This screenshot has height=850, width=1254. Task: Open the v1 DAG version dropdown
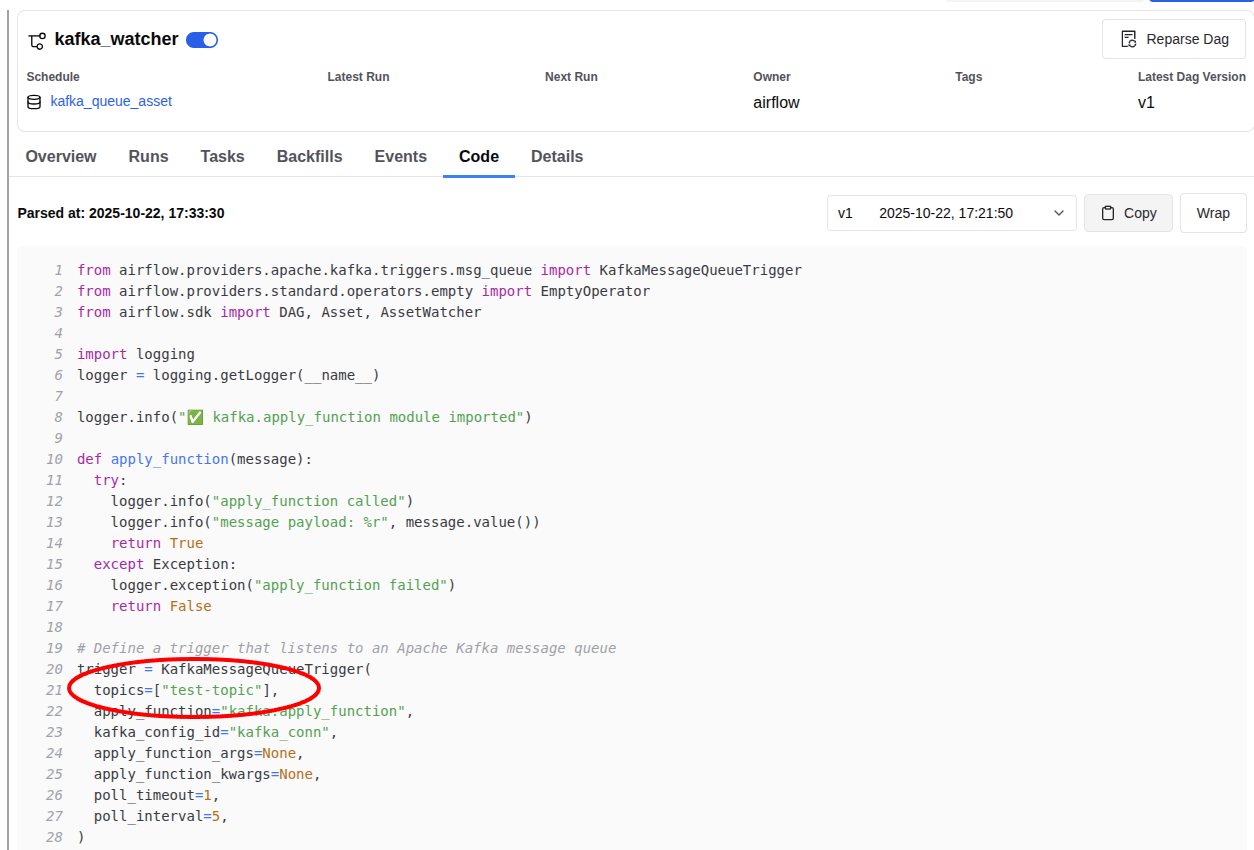[951, 213]
